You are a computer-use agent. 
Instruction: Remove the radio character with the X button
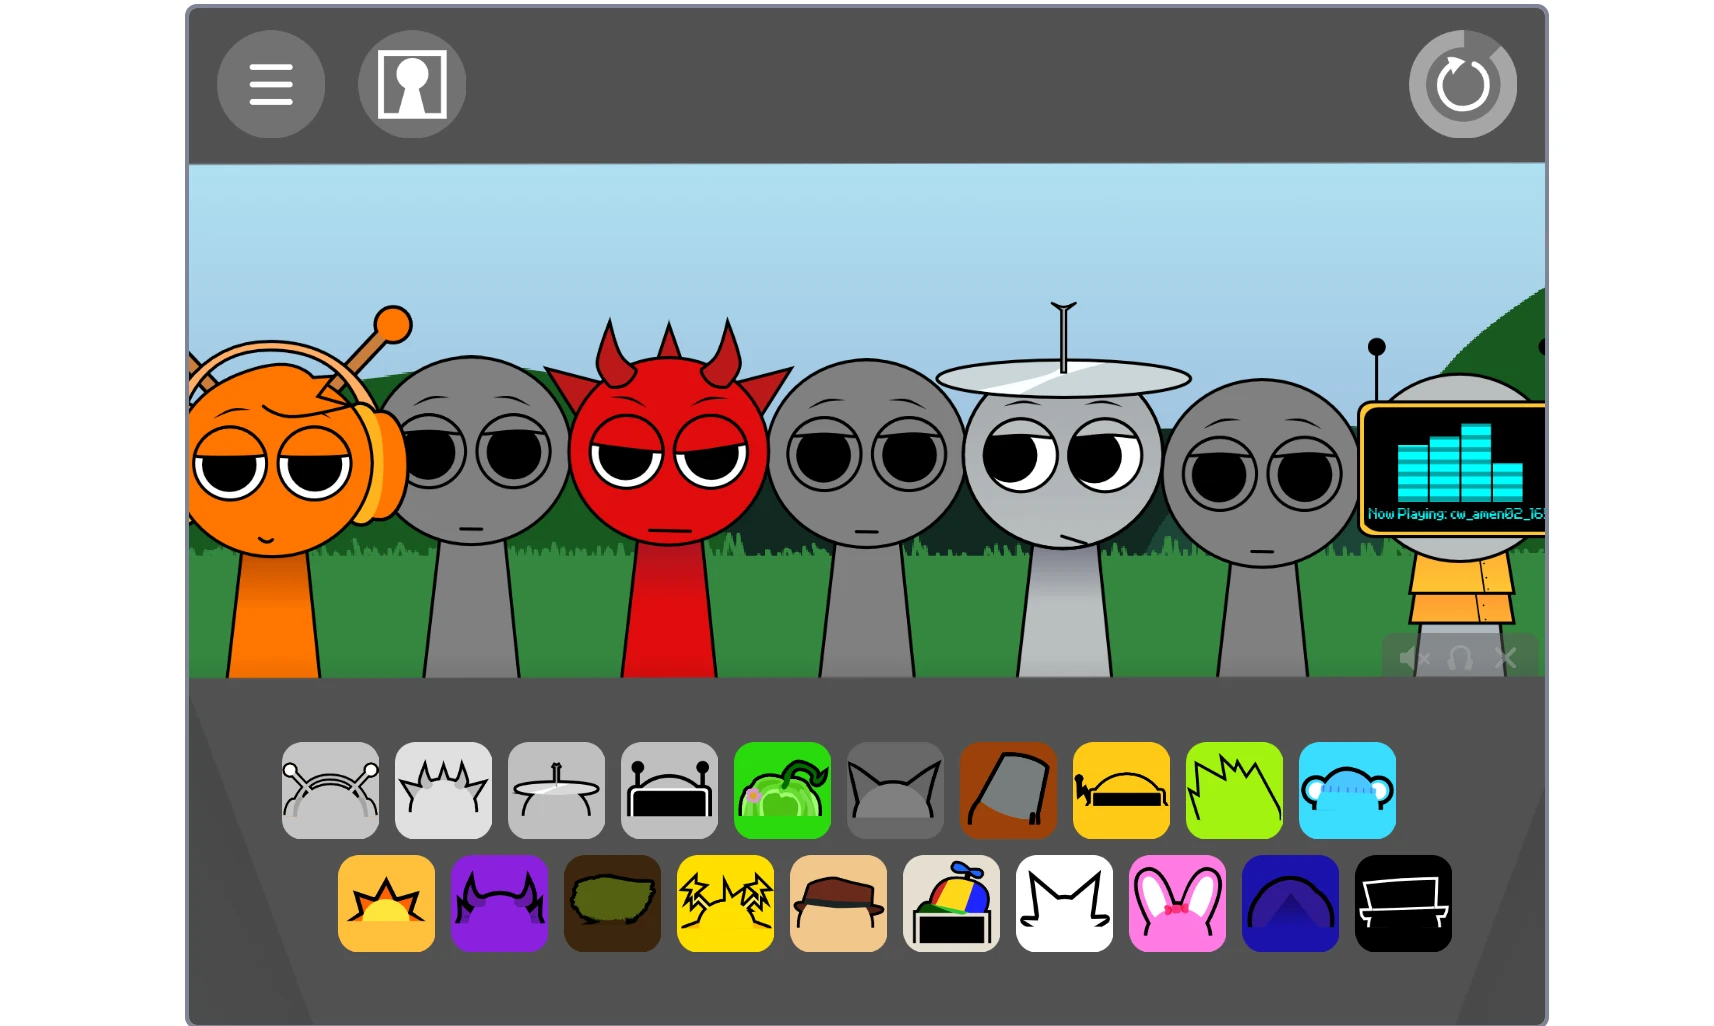(1504, 658)
